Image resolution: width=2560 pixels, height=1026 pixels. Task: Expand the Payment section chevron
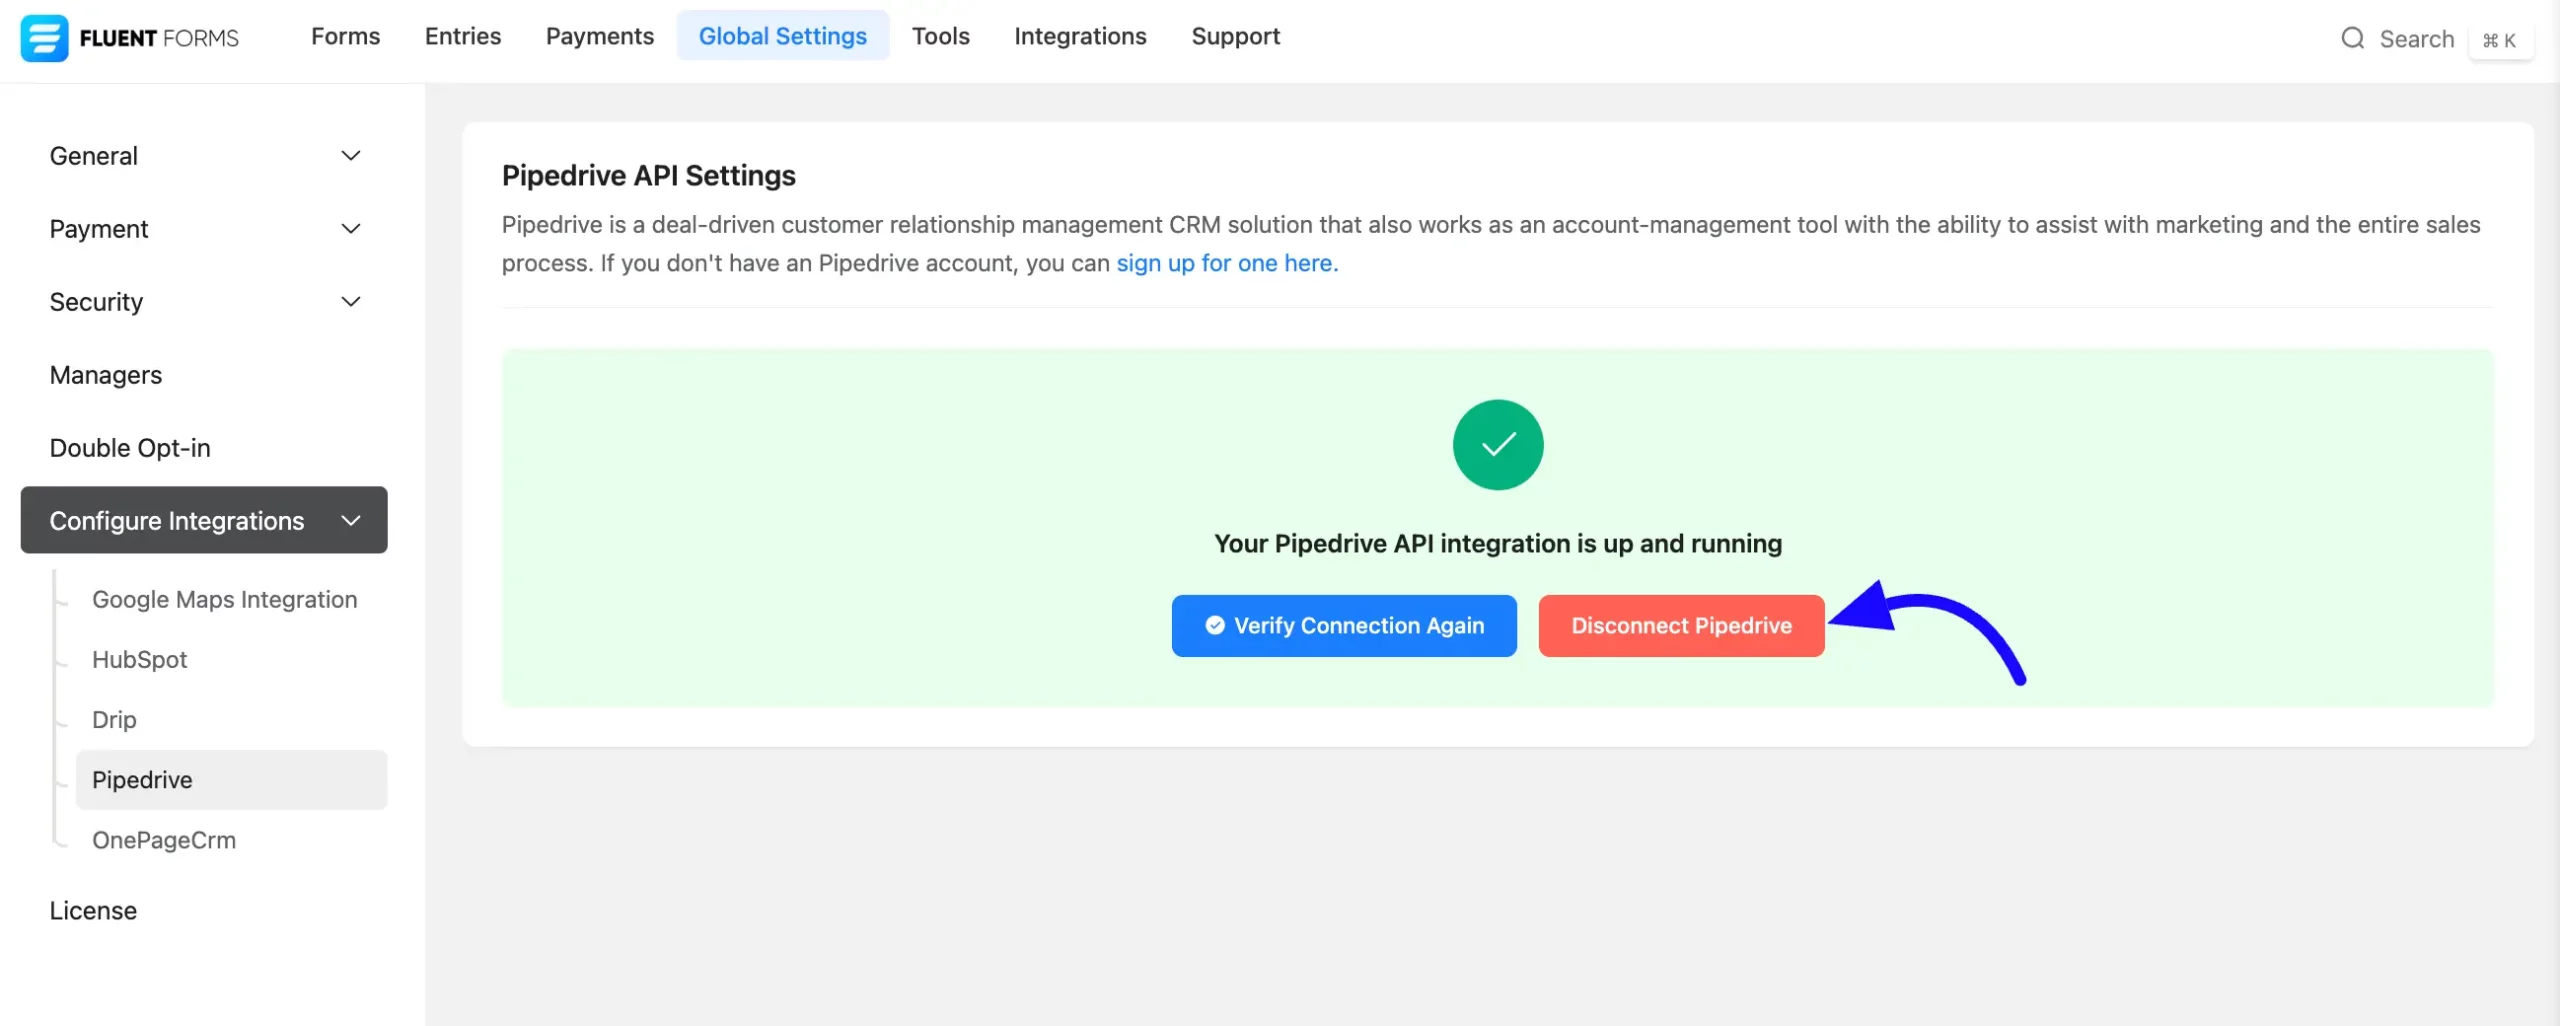(x=351, y=229)
